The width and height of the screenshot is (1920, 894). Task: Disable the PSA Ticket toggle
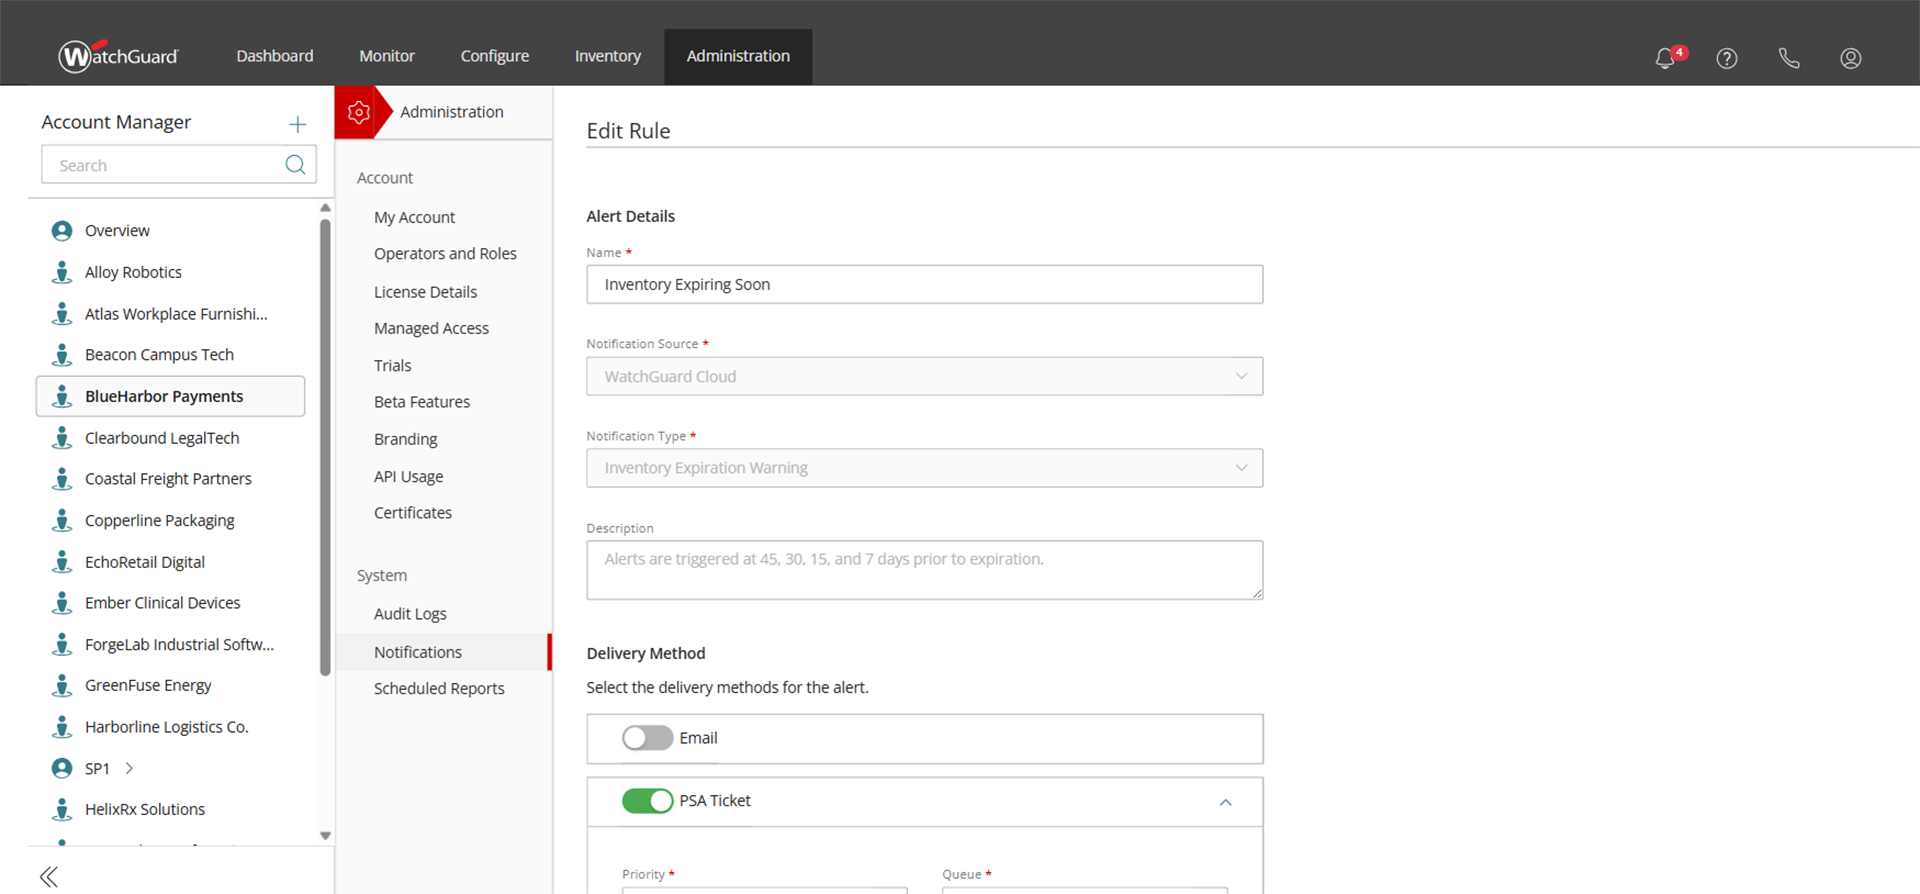pos(647,801)
